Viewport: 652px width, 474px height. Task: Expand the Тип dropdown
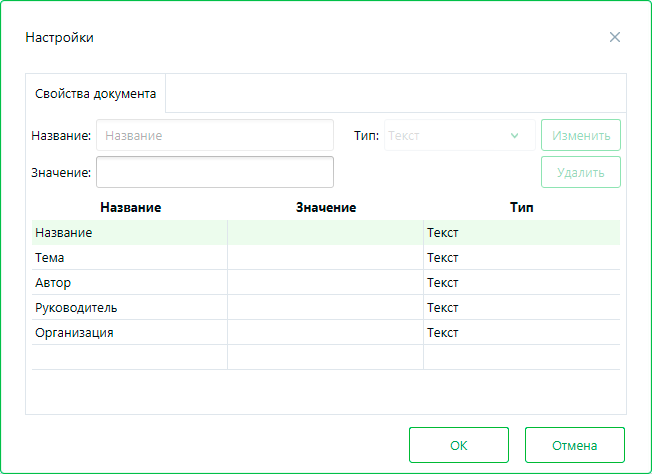[459, 135]
